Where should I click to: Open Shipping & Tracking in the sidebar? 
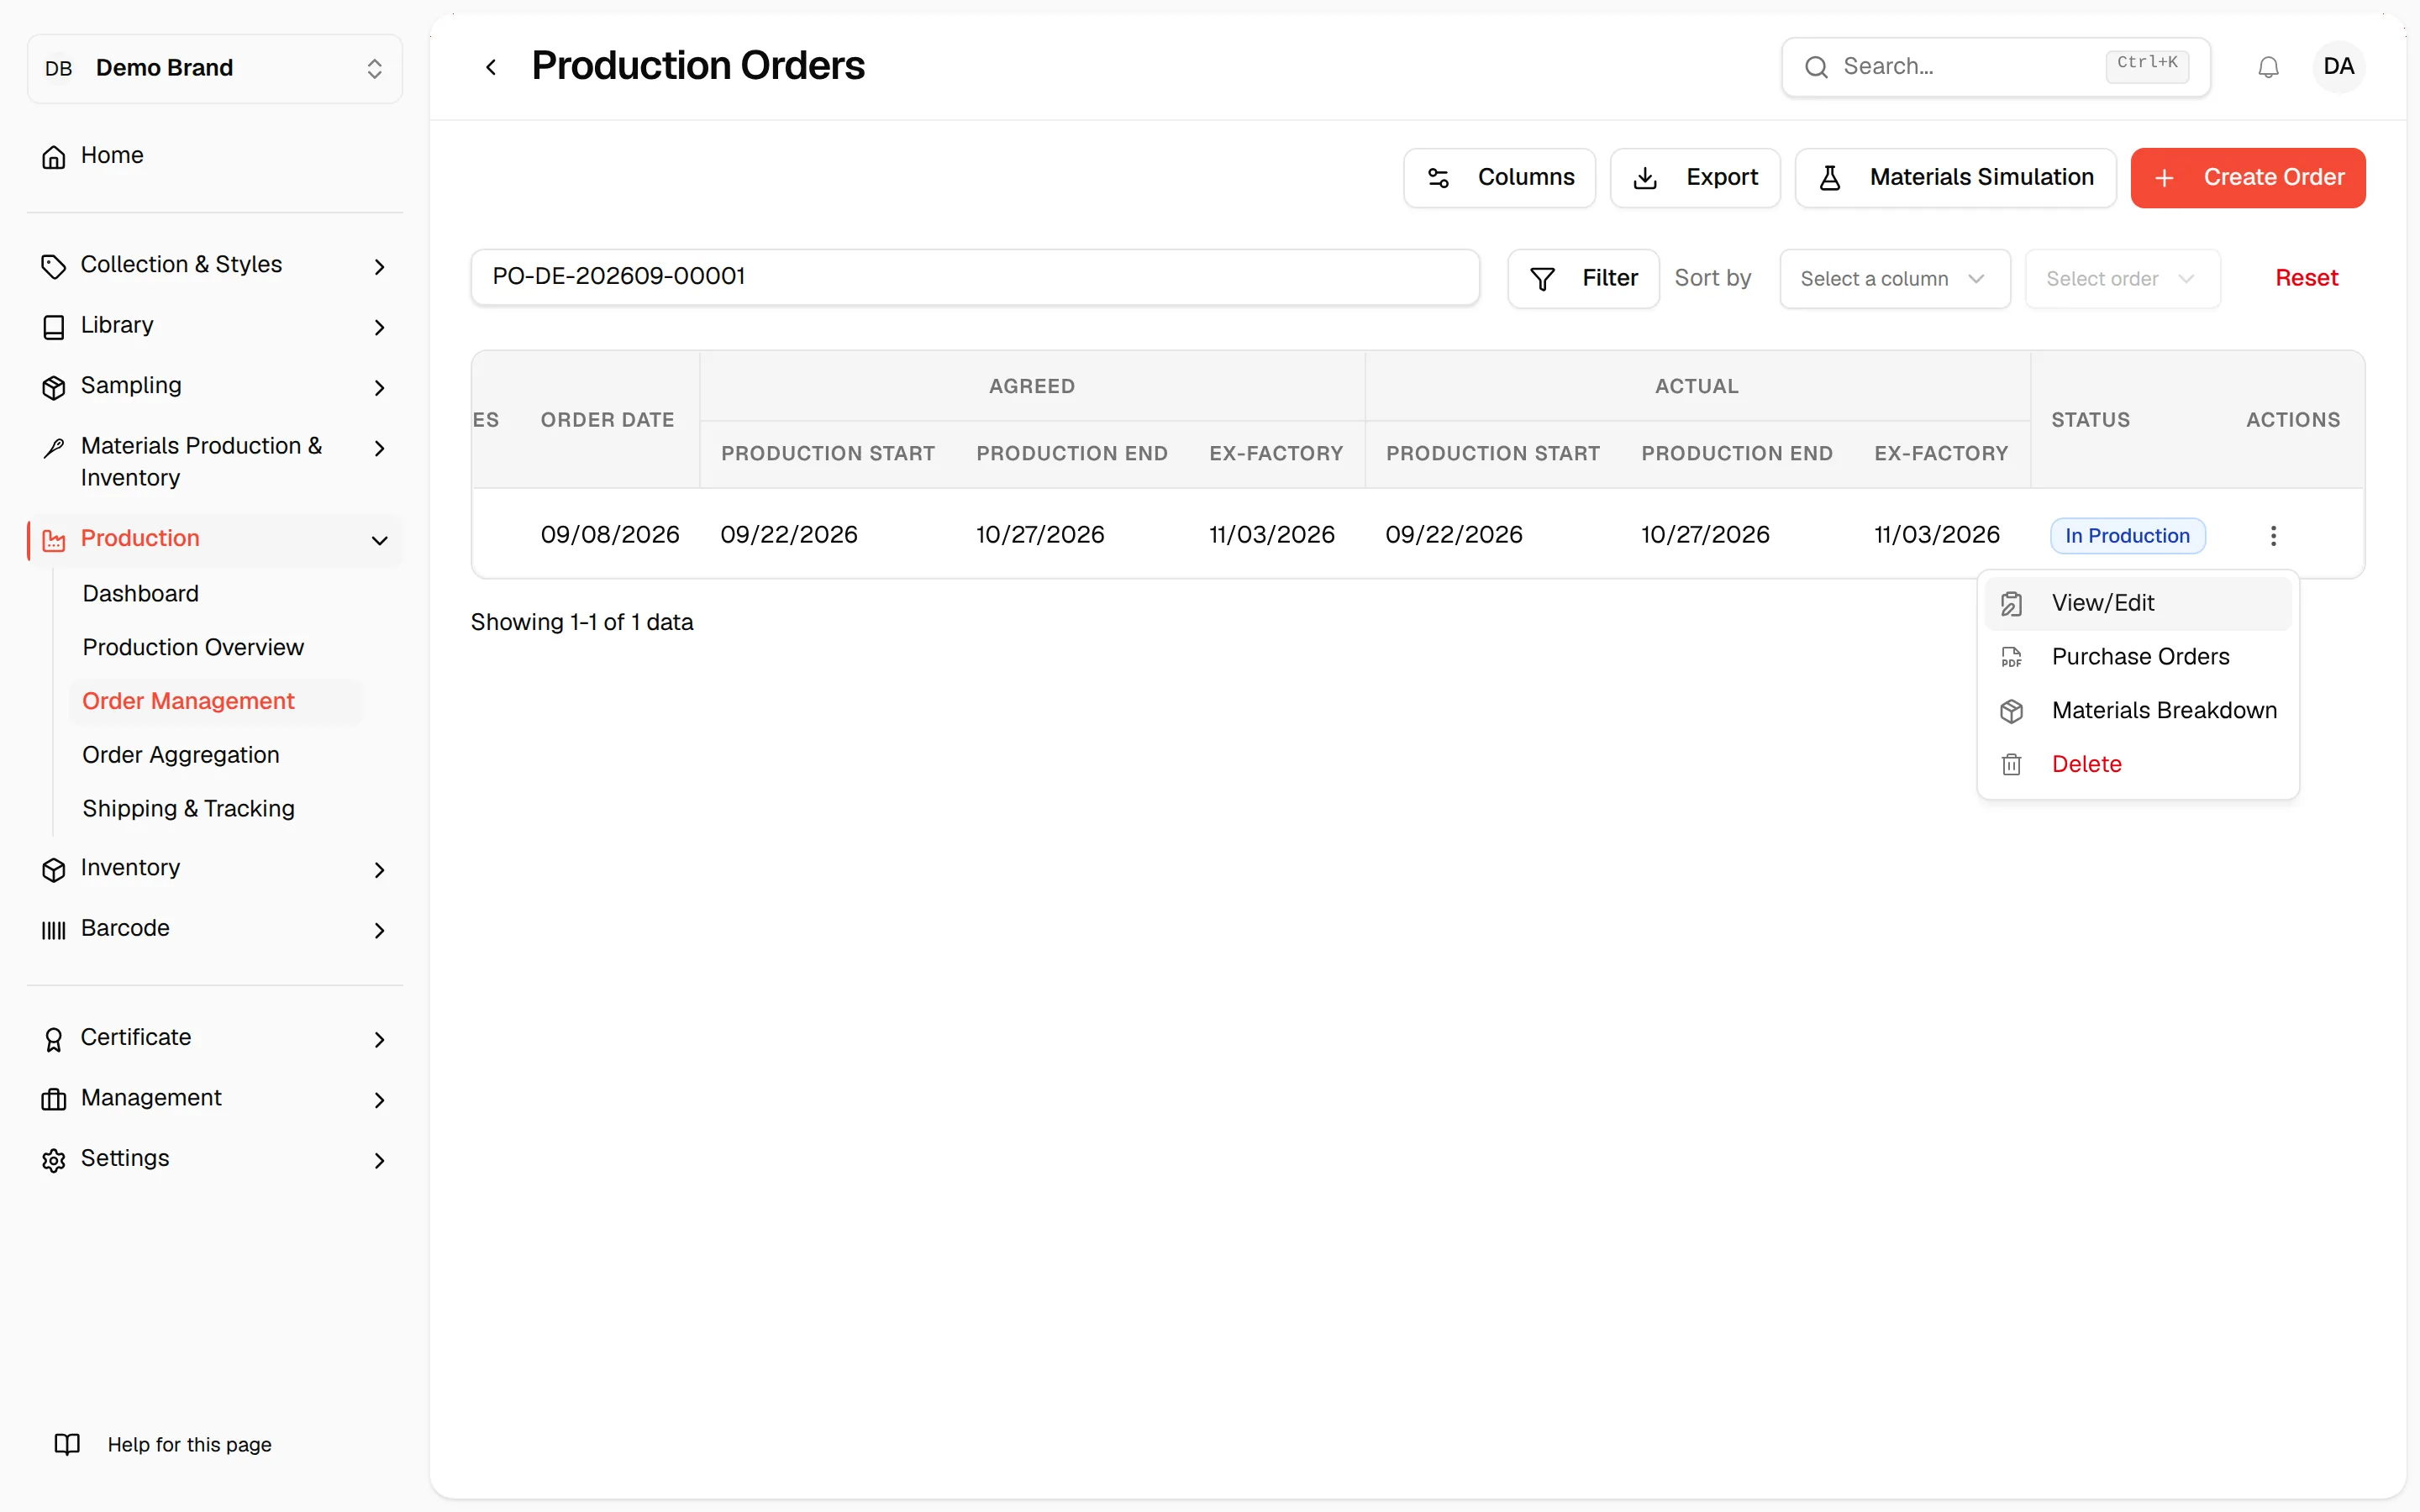pos(188,809)
